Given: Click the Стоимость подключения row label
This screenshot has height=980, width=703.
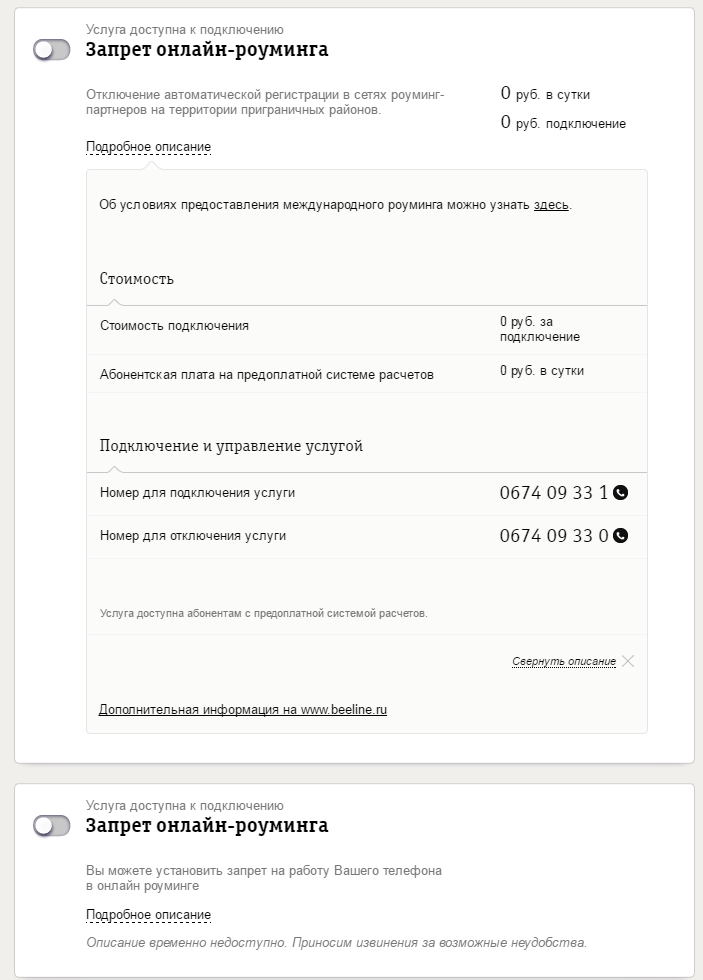Looking at the screenshot, I should [175, 325].
